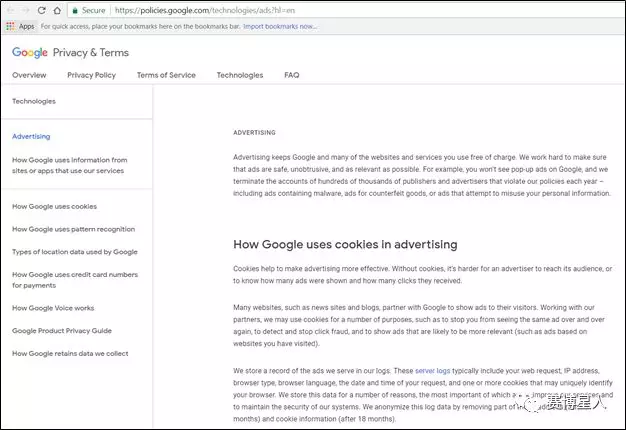
Task: Open the FAQ tab
Action: point(291,75)
